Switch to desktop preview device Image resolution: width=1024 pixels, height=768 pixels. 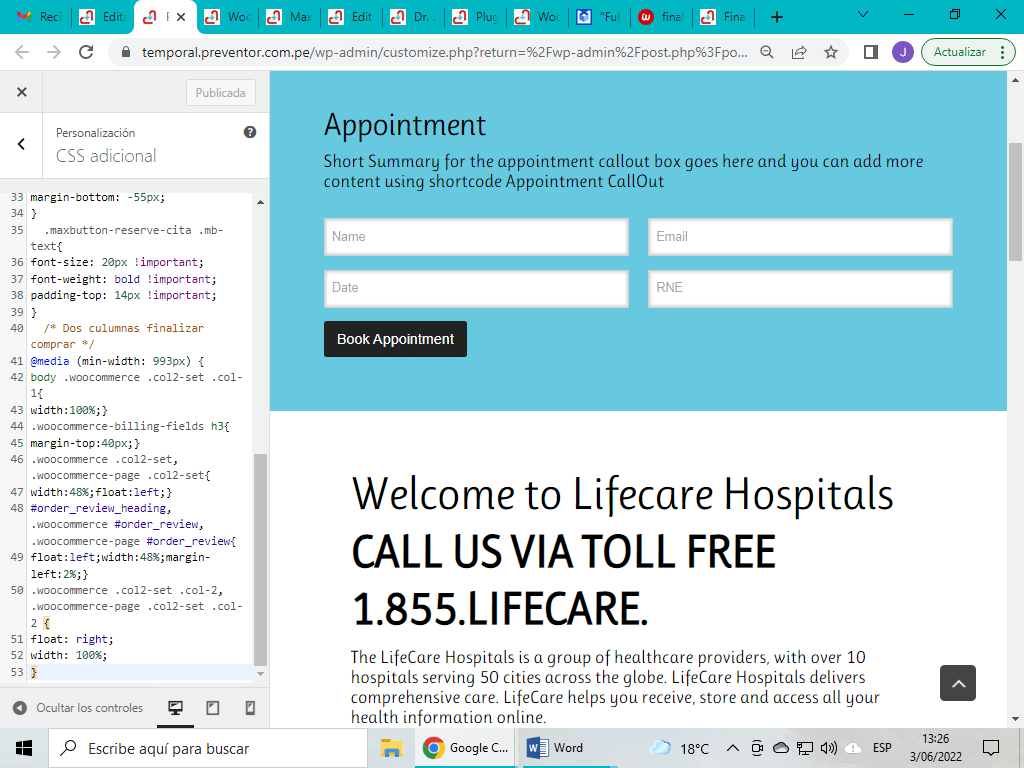click(176, 708)
